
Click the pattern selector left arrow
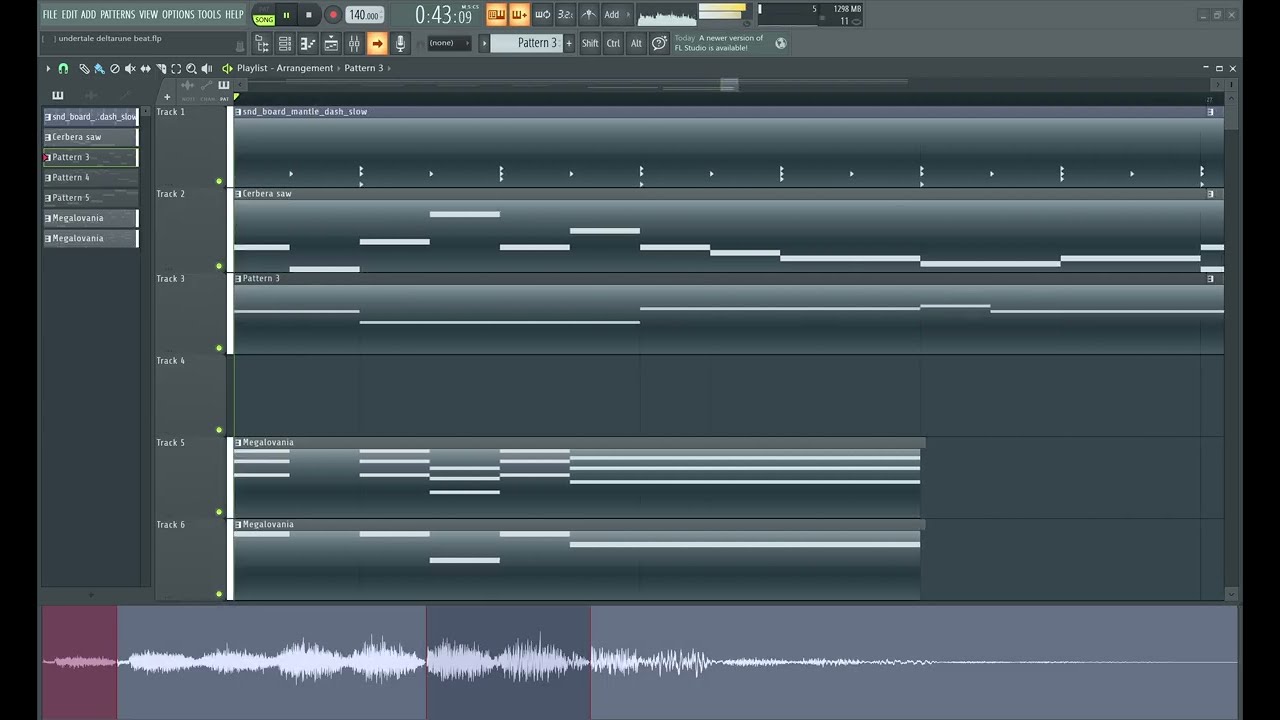tap(485, 43)
